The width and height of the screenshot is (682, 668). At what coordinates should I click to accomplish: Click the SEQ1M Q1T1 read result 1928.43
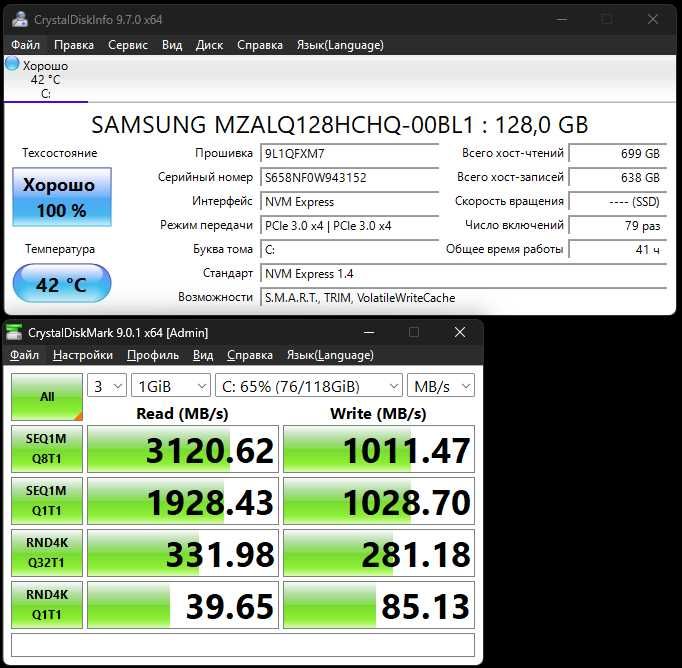coord(183,501)
